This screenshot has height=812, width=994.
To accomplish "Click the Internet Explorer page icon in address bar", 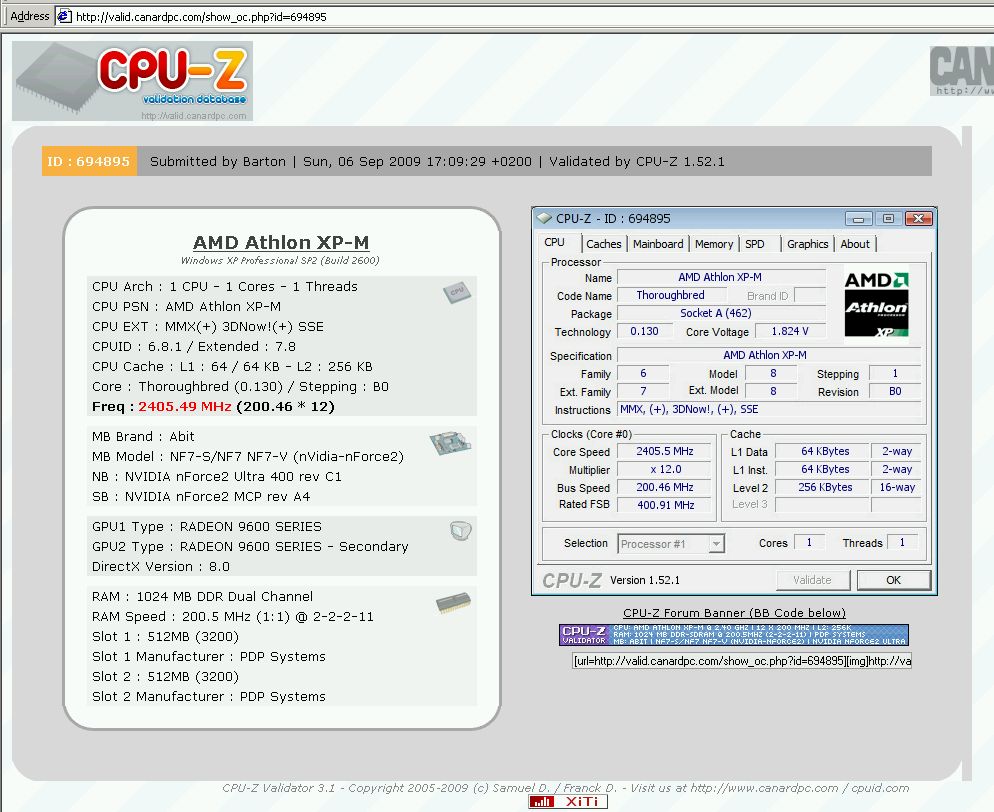I will 64,16.
